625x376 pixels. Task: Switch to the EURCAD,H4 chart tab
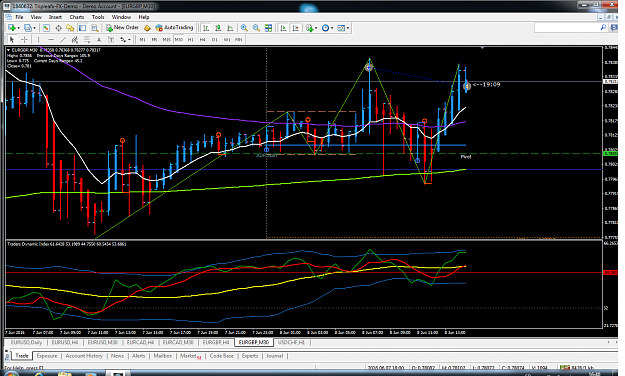point(141,343)
